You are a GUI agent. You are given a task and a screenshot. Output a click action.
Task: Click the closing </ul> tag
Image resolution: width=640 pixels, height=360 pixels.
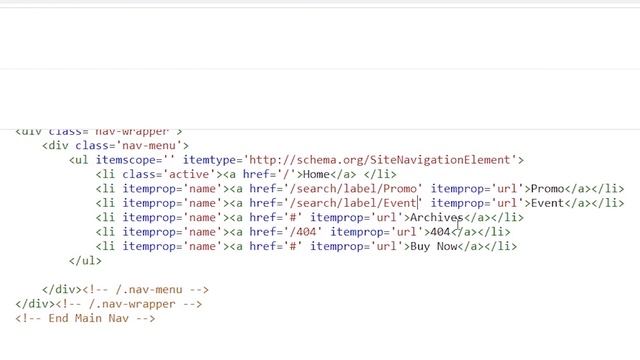pyautogui.click(x=85, y=261)
